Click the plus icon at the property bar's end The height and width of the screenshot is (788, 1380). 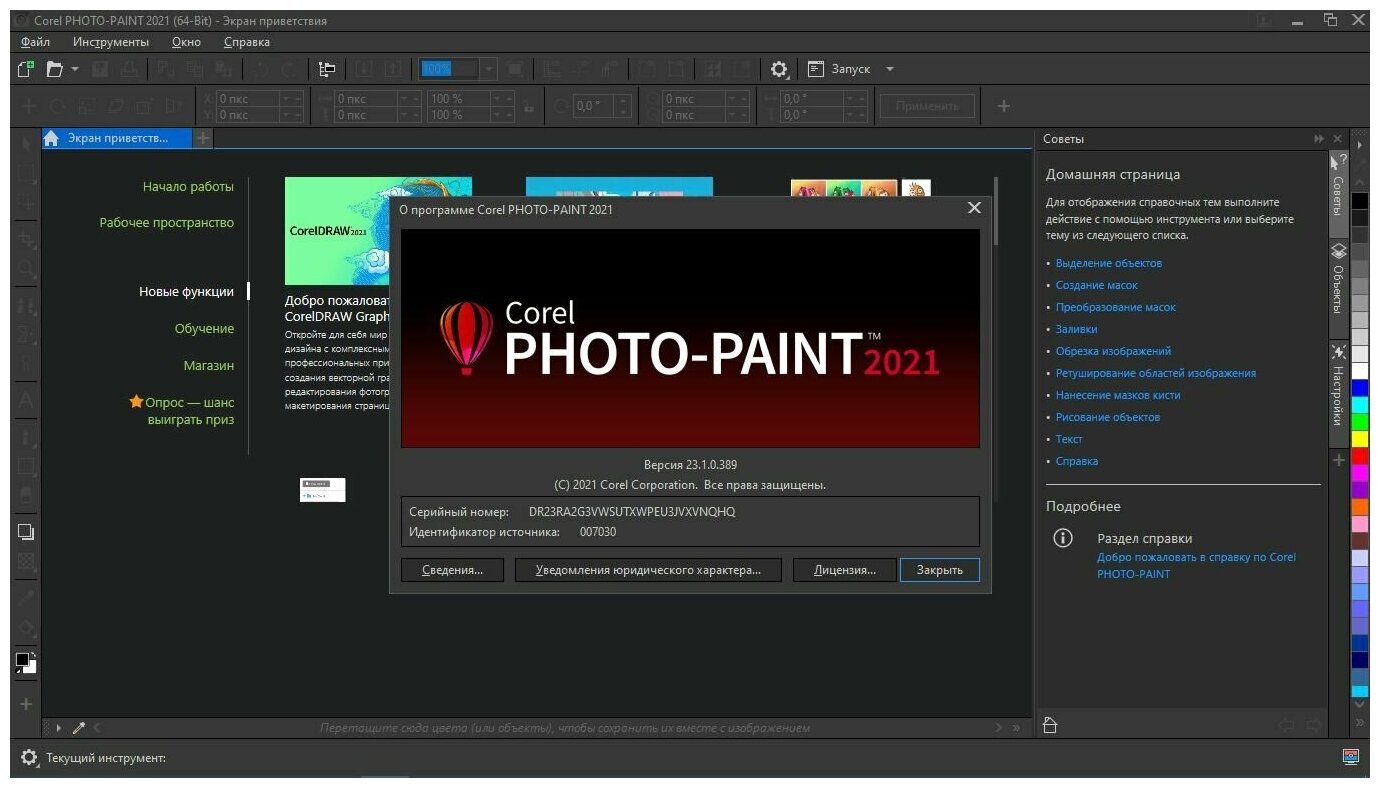point(1004,106)
